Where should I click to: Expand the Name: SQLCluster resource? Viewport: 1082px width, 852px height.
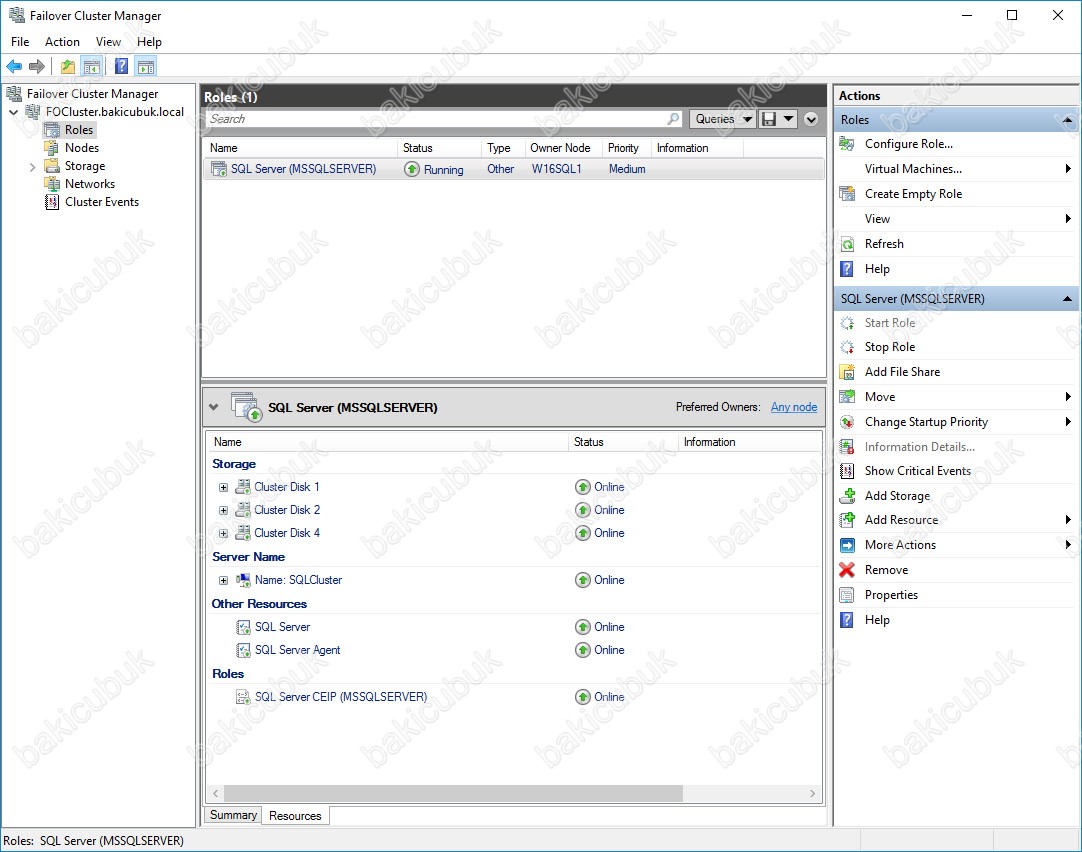223,580
